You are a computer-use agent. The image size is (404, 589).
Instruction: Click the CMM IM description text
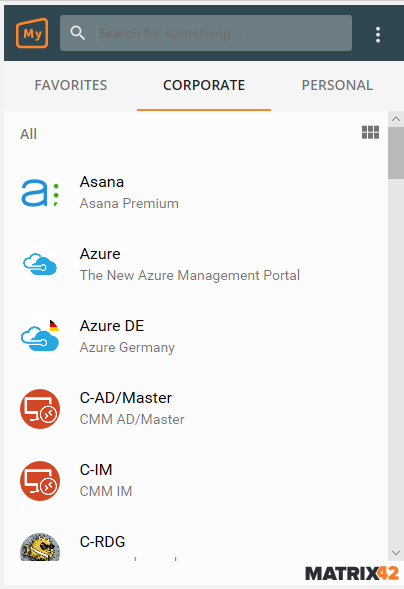(106, 491)
